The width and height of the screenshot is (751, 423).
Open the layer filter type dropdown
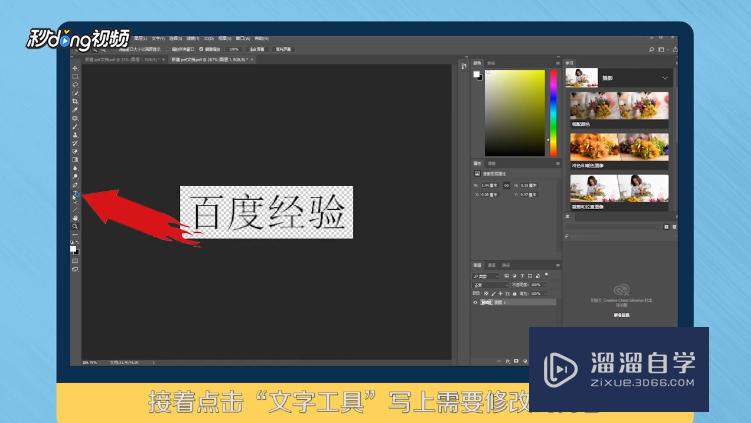coord(486,276)
